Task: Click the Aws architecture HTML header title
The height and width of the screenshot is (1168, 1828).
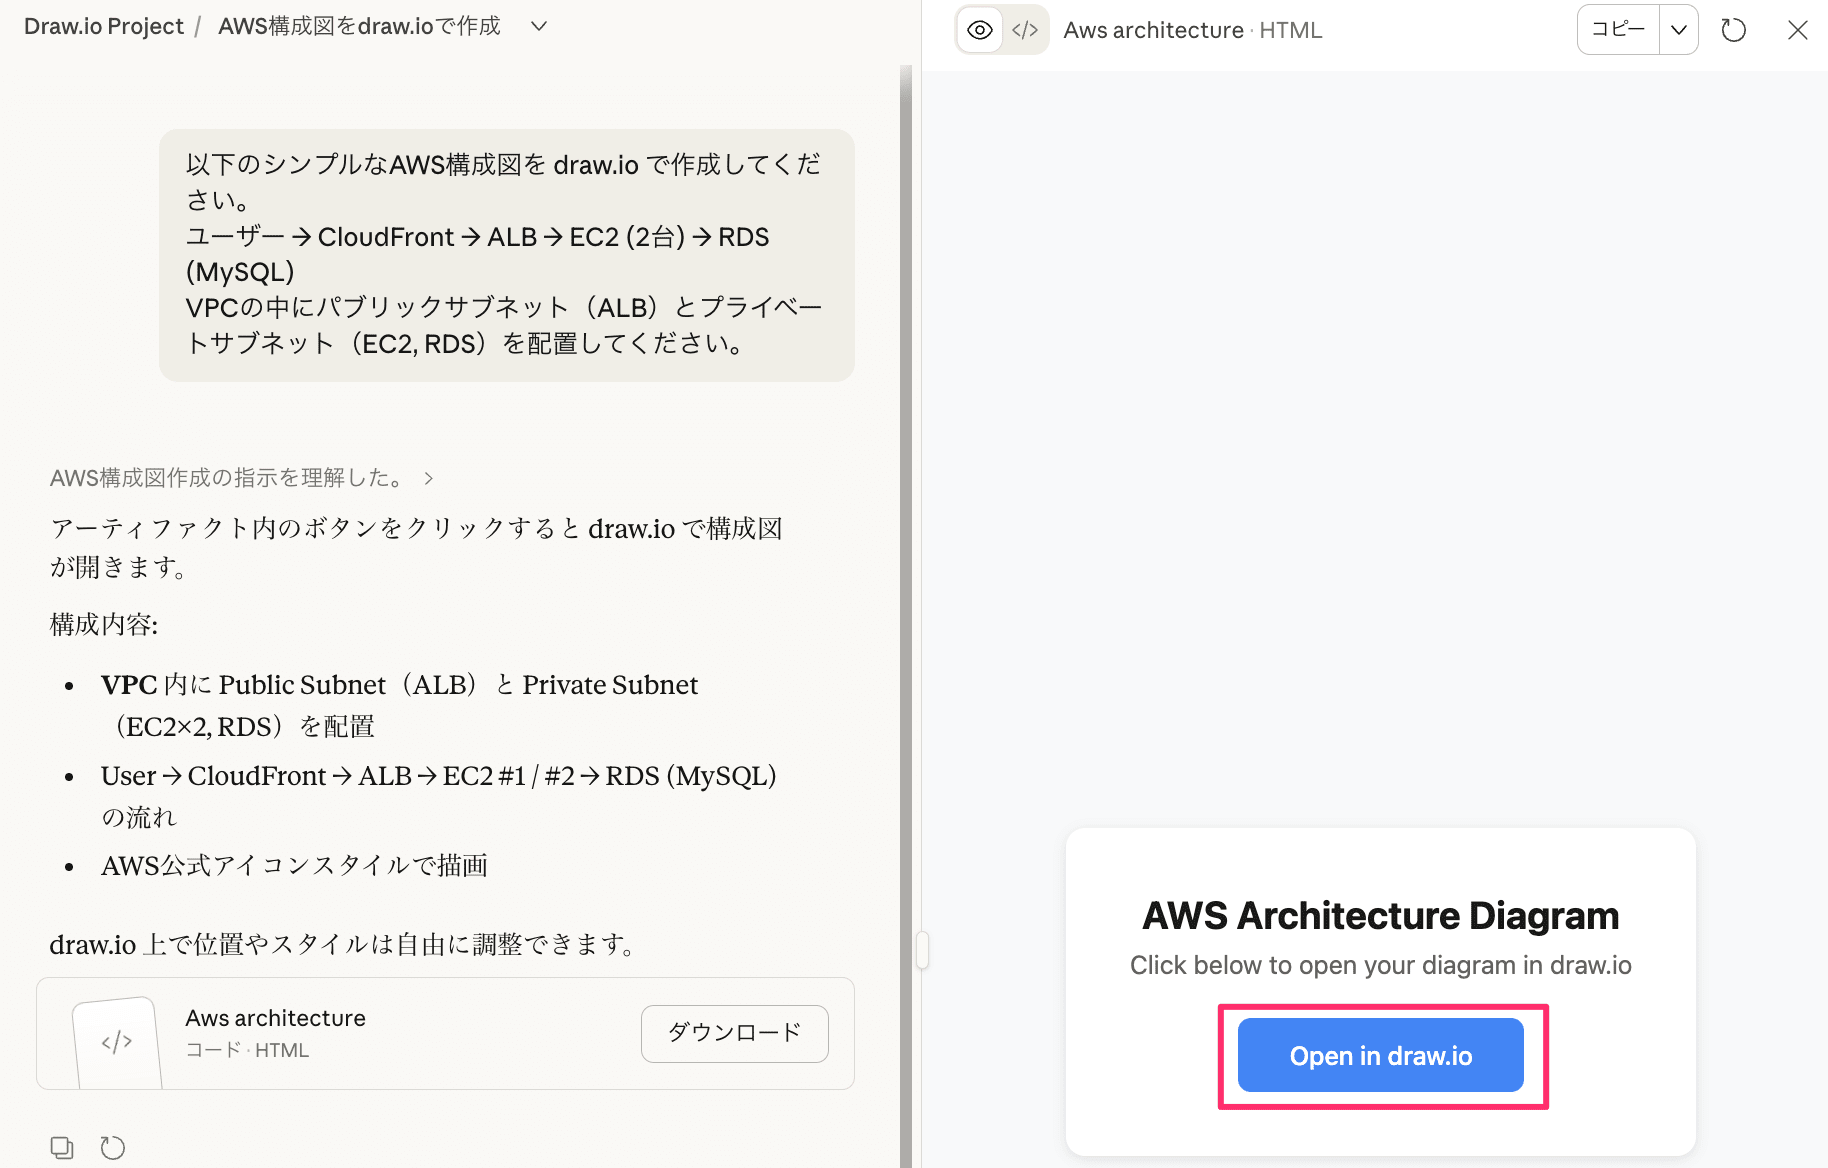Action: coord(1192,30)
